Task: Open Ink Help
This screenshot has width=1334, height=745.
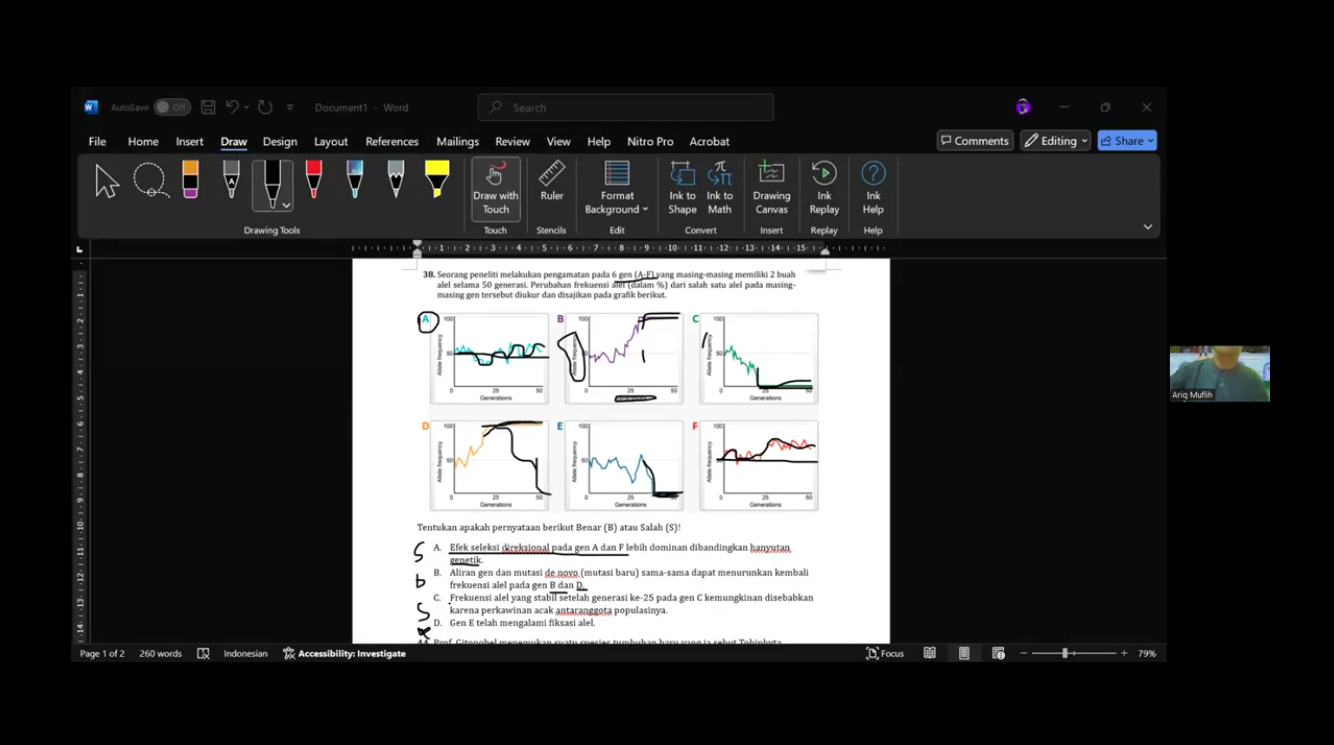Action: point(873,188)
